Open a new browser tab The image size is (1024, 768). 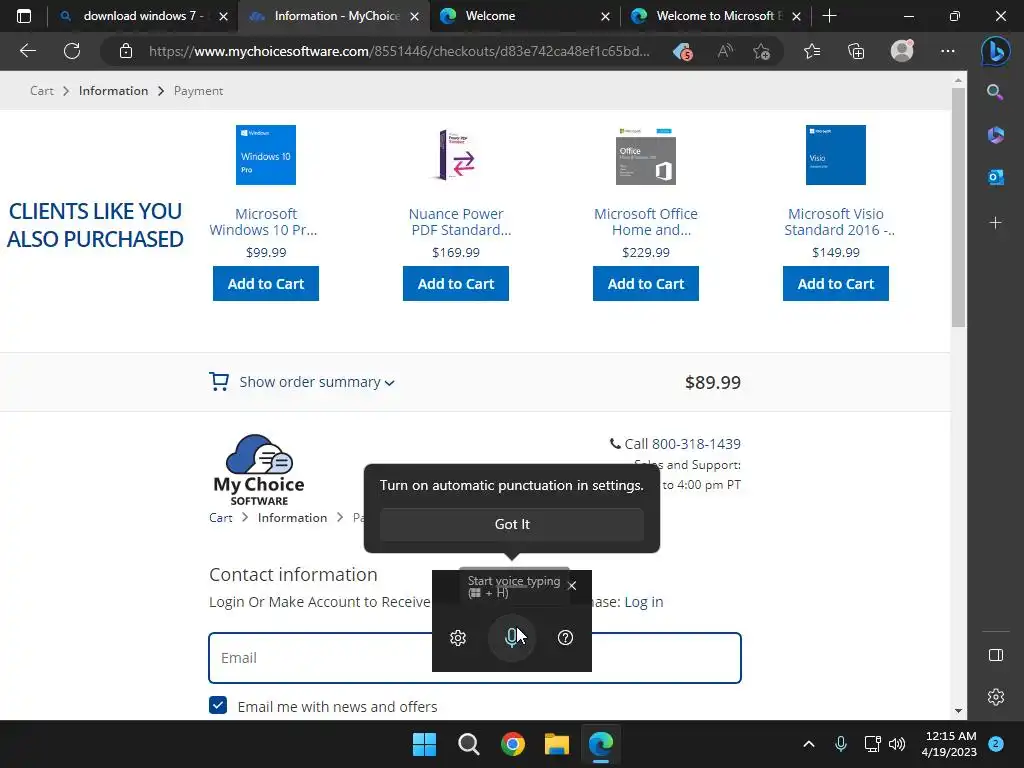tap(829, 16)
